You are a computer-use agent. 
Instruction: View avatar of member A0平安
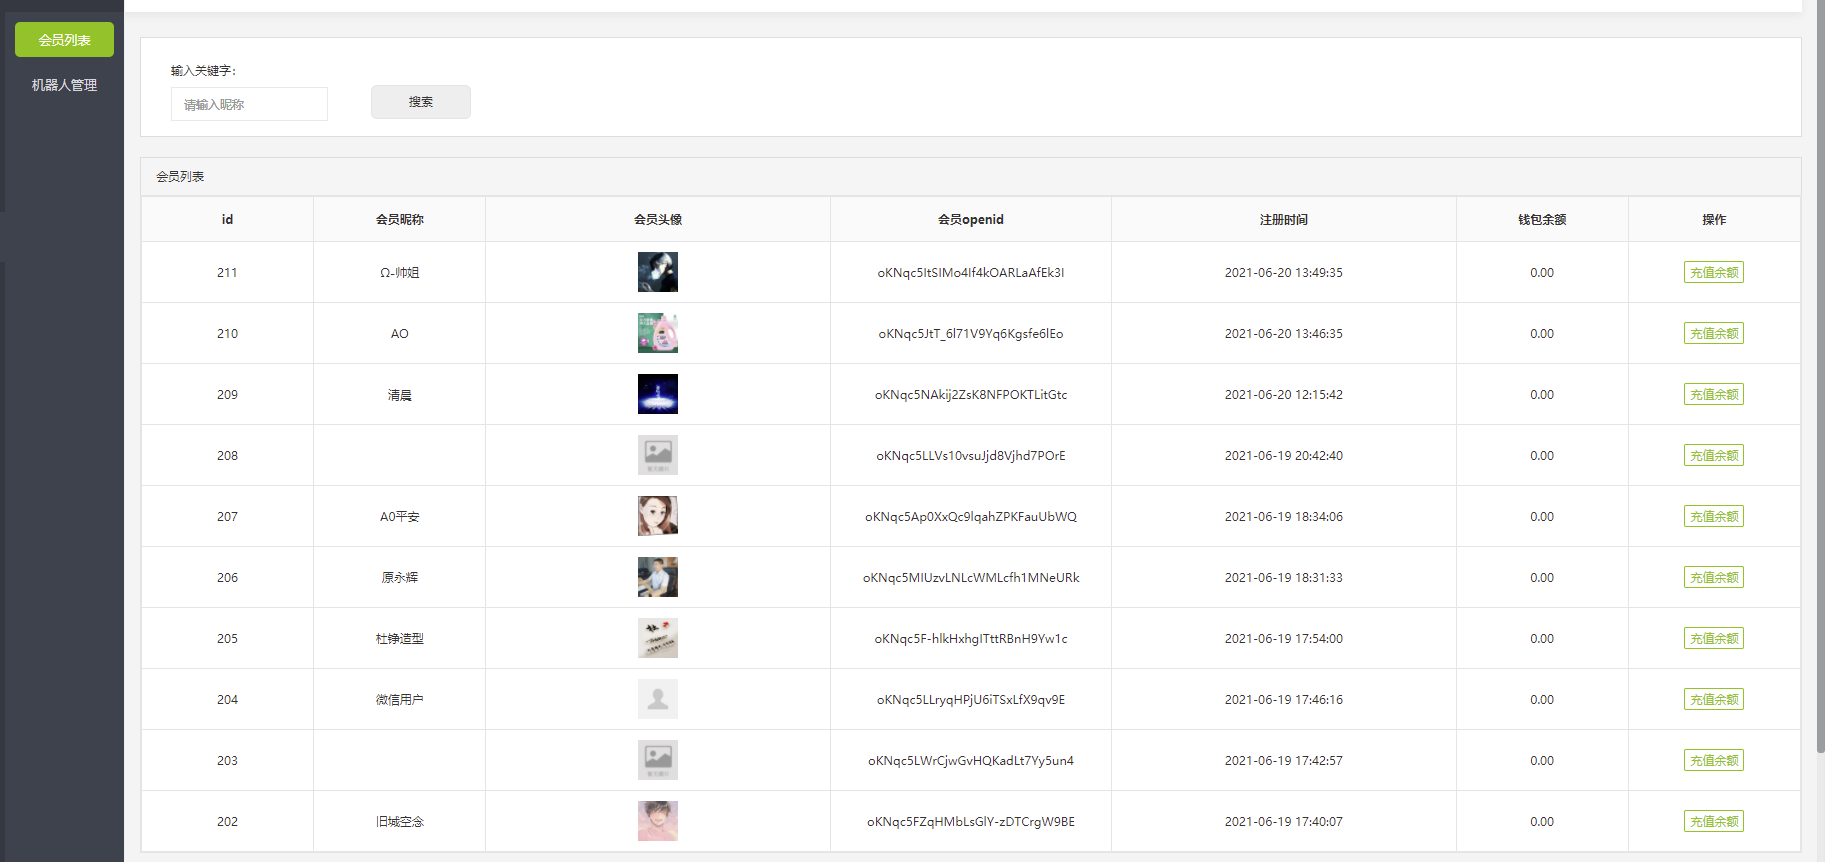pos(657,516)
